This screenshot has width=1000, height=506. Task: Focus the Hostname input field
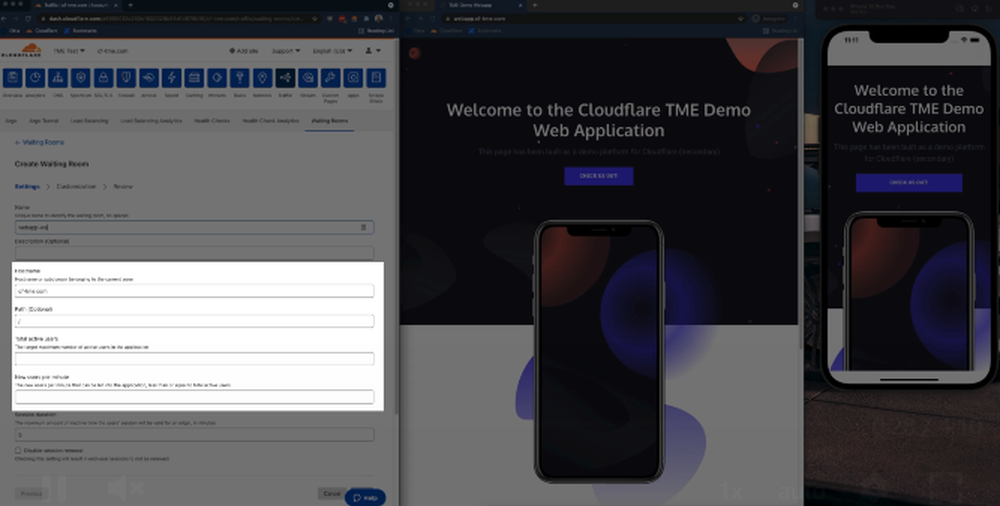195,291
